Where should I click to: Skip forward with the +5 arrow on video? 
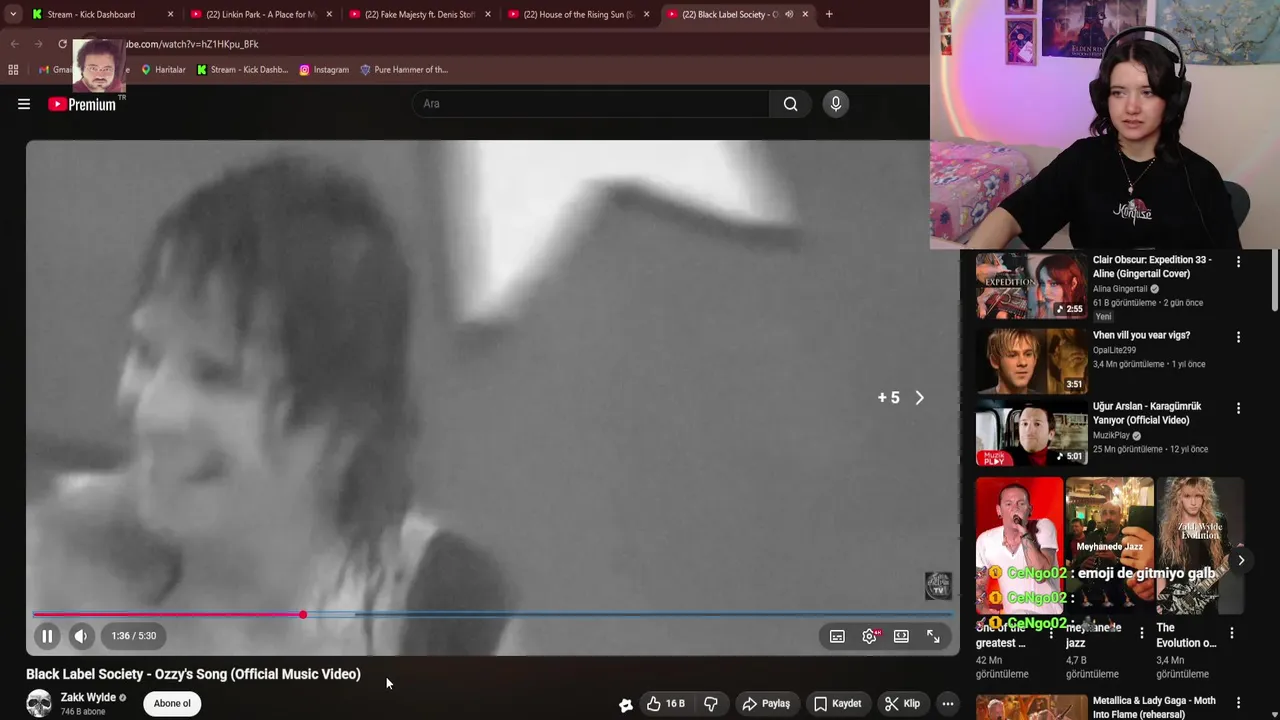coord(919,398)
